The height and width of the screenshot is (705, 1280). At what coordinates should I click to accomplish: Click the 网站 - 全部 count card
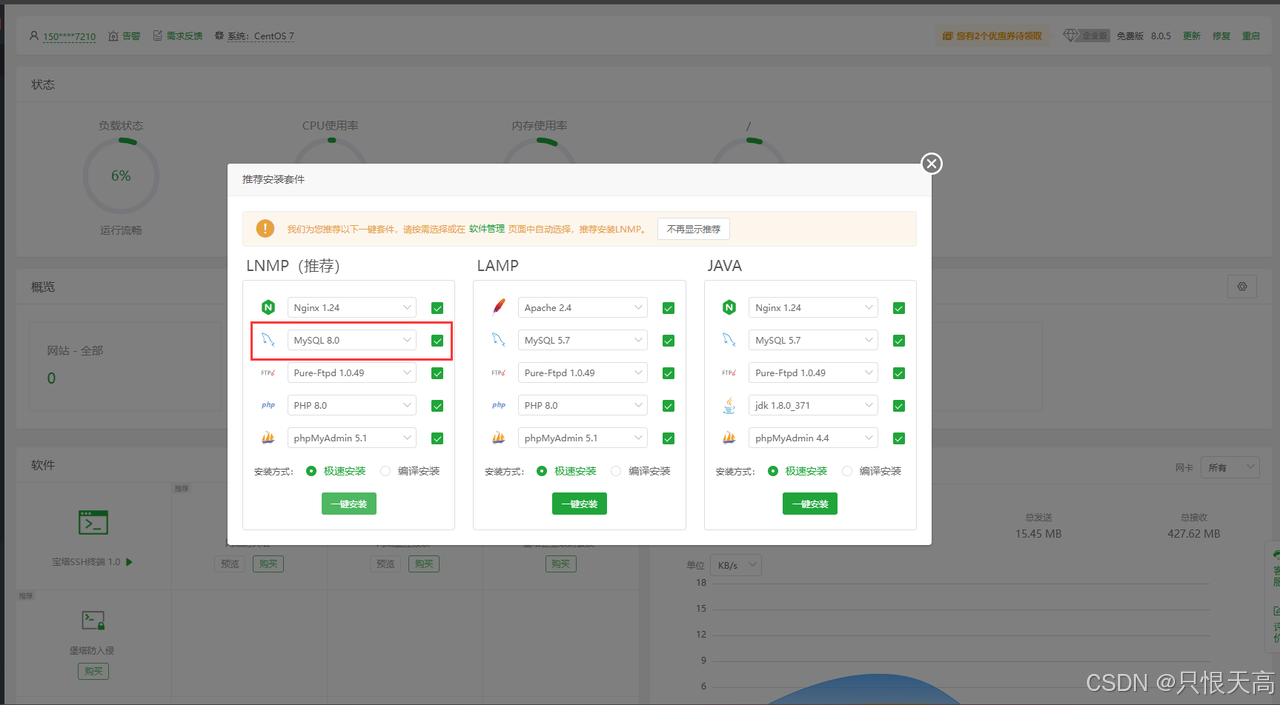[x=127, y=366]
